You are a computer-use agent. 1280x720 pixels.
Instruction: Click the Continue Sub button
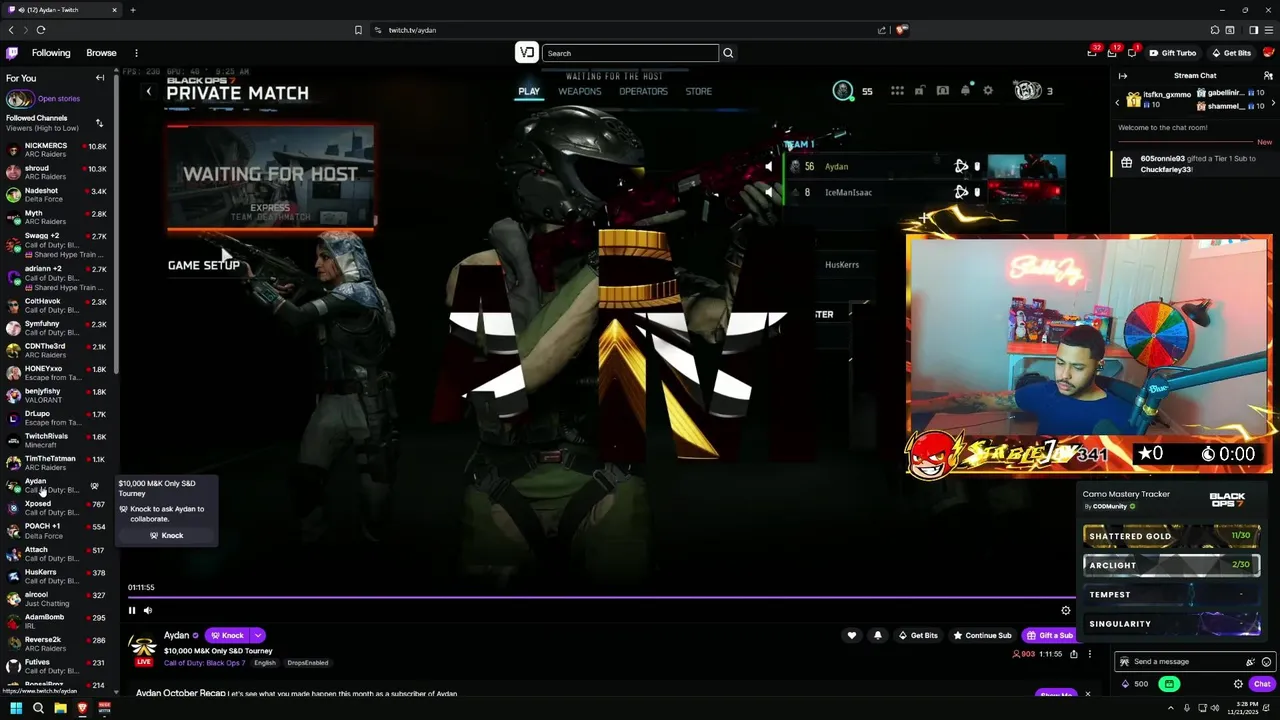982,636
